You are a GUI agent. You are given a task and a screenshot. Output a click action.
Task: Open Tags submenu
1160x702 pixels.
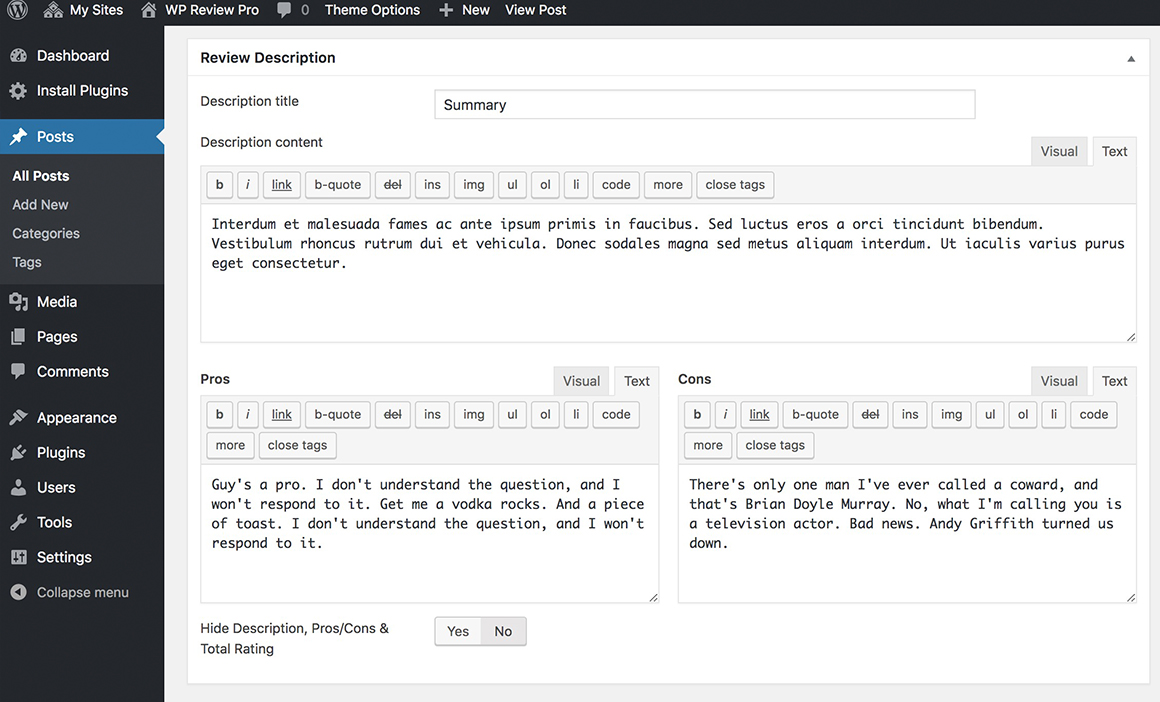27,263
